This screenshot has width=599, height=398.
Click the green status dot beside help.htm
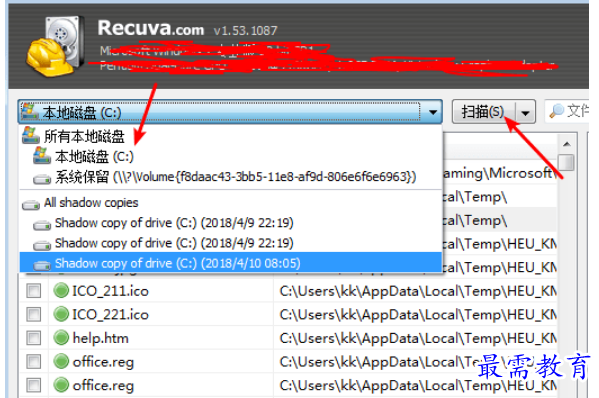[61, 338]
